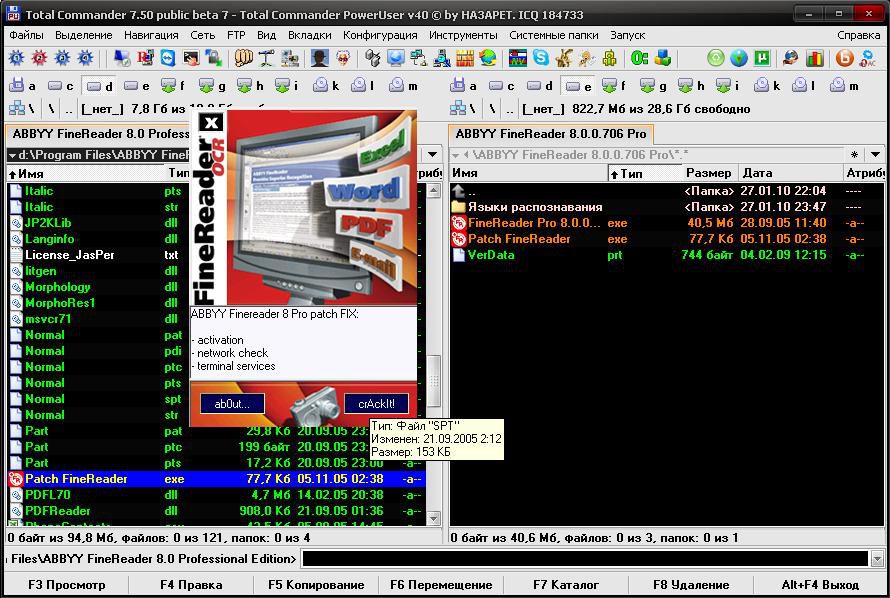This screenshot has width=890, height=598.
Task: Launch TeamViewer from the toolbar
Action: point(168,57)
